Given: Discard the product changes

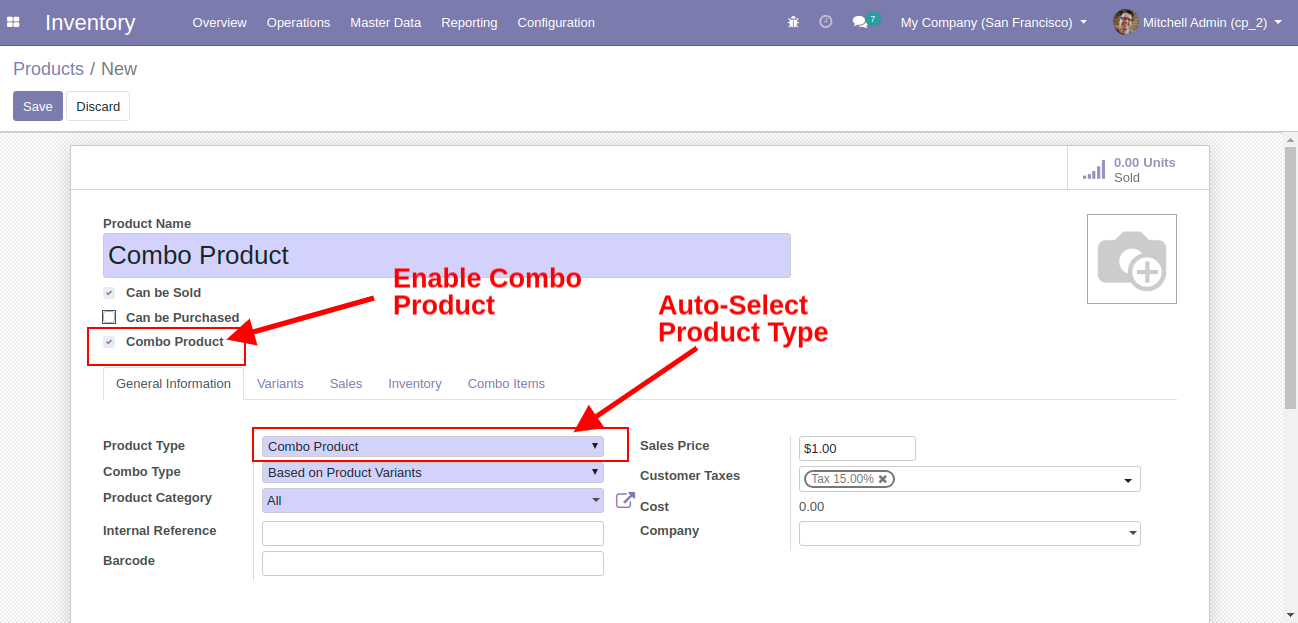Looking at the screenshot, I should pos(98,106).
